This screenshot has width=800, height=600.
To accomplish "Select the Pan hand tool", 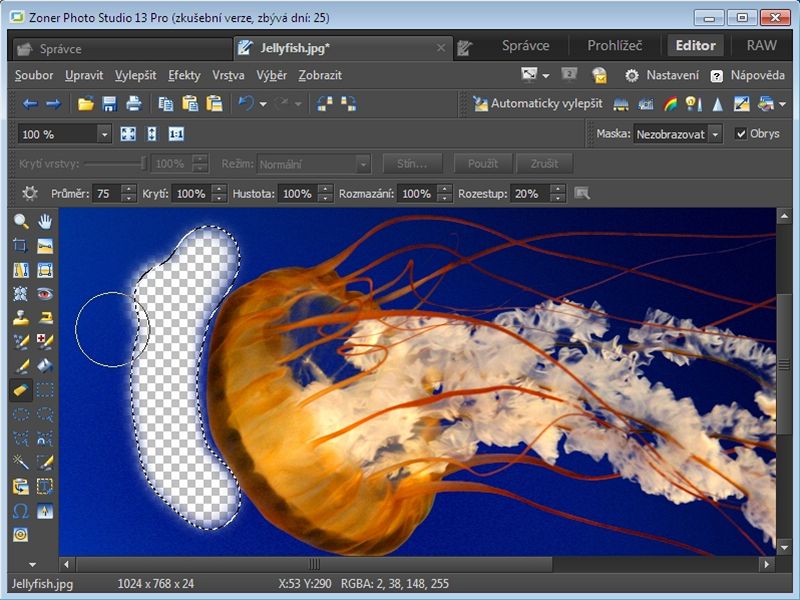I will [45, 222].
